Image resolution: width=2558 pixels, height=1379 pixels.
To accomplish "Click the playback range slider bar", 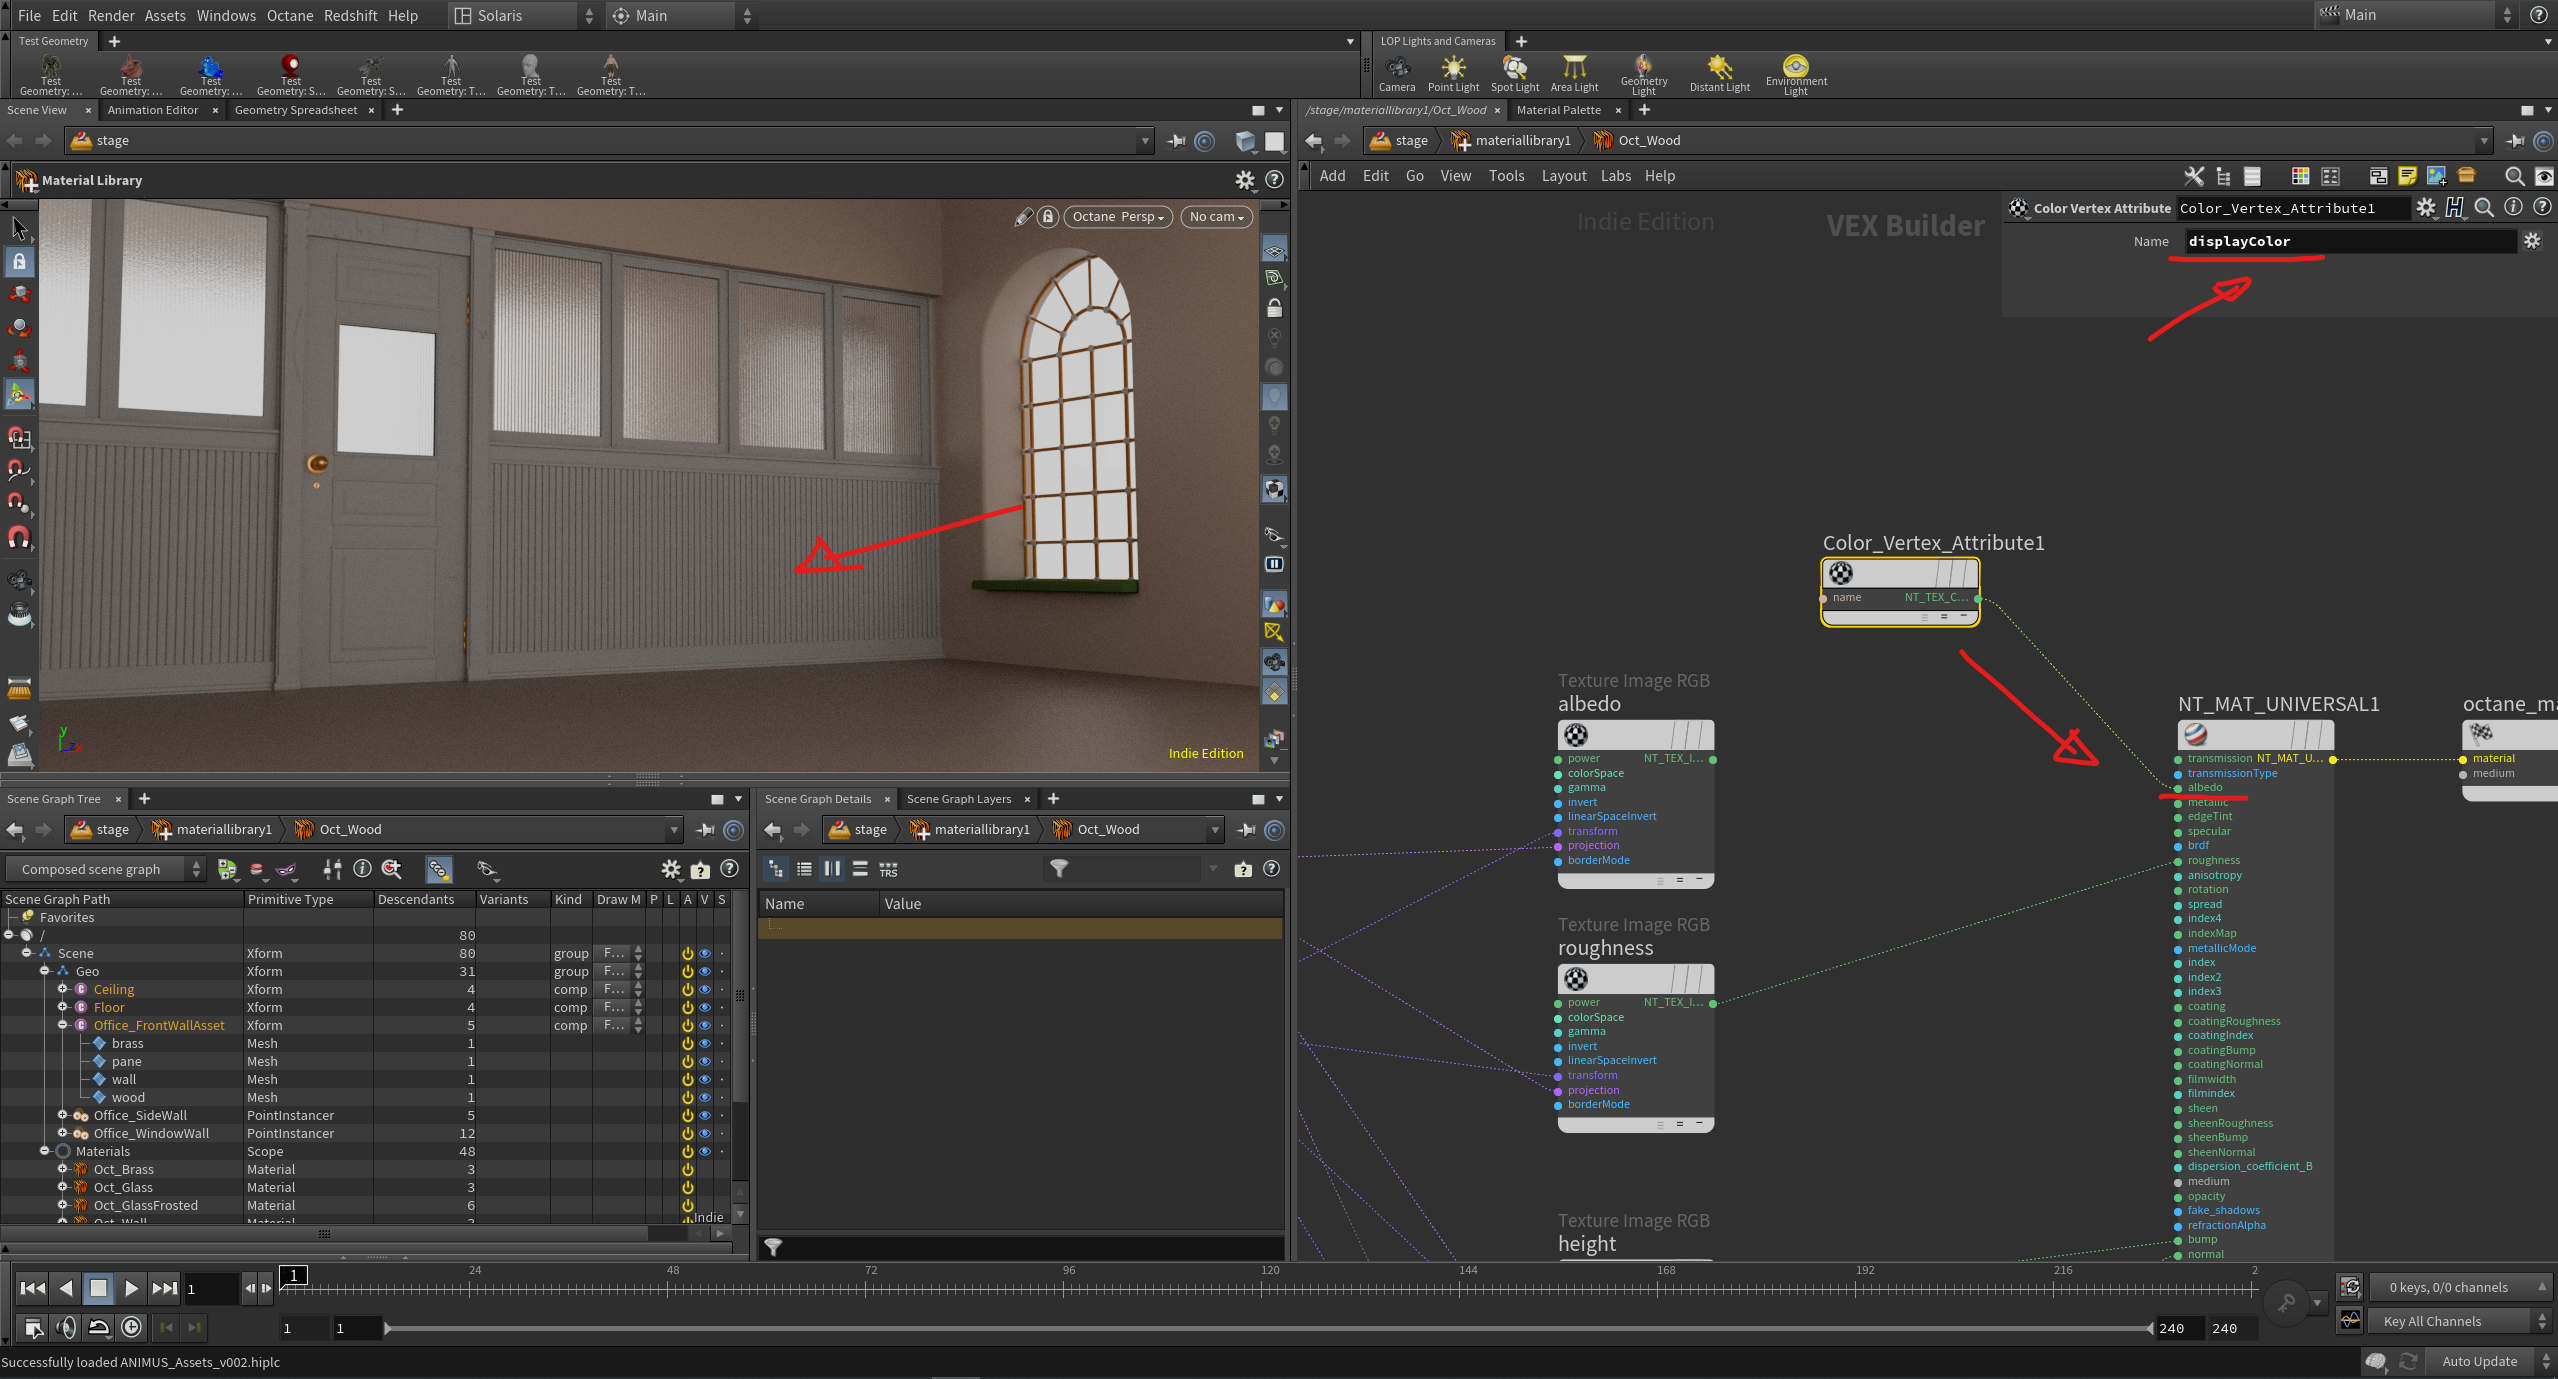I will click(x=1266, y=1329).
